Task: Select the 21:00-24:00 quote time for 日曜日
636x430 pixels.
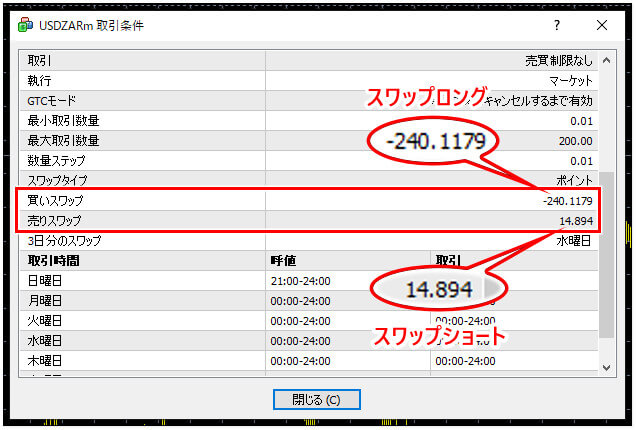Action: 301,281
